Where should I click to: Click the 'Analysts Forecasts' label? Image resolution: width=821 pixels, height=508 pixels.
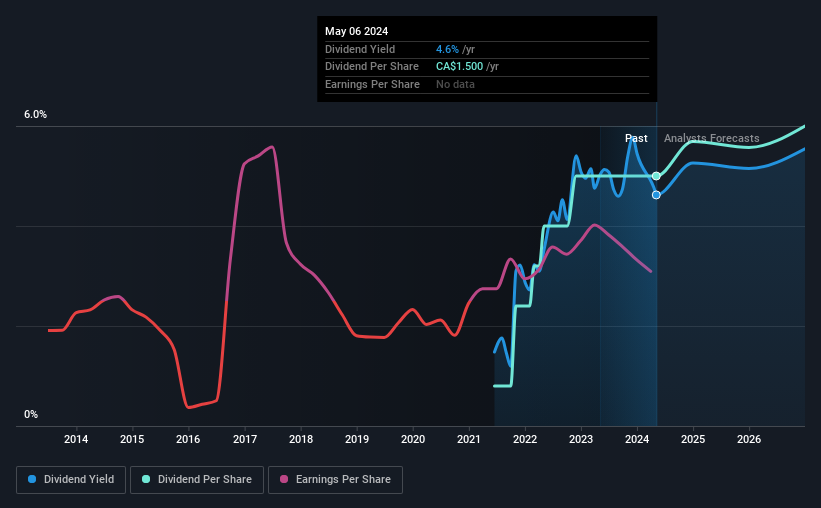click(x=712, y=138)
